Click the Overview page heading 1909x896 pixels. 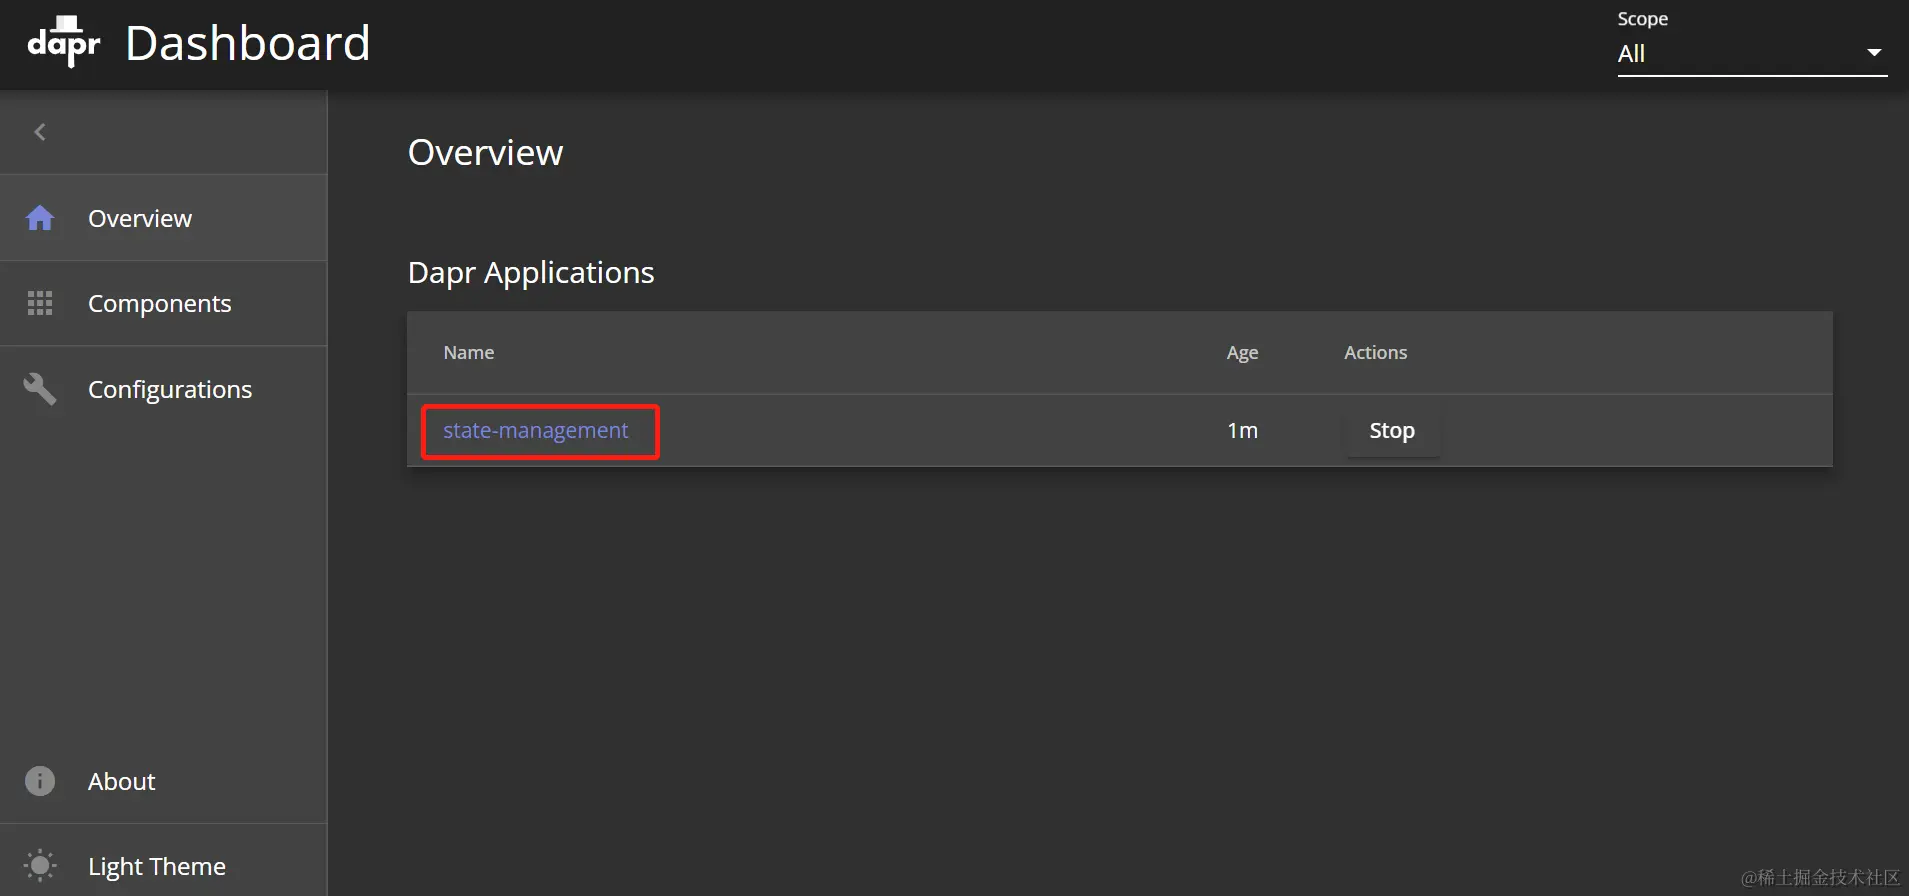pyautogui.click(x=485, y=153)
